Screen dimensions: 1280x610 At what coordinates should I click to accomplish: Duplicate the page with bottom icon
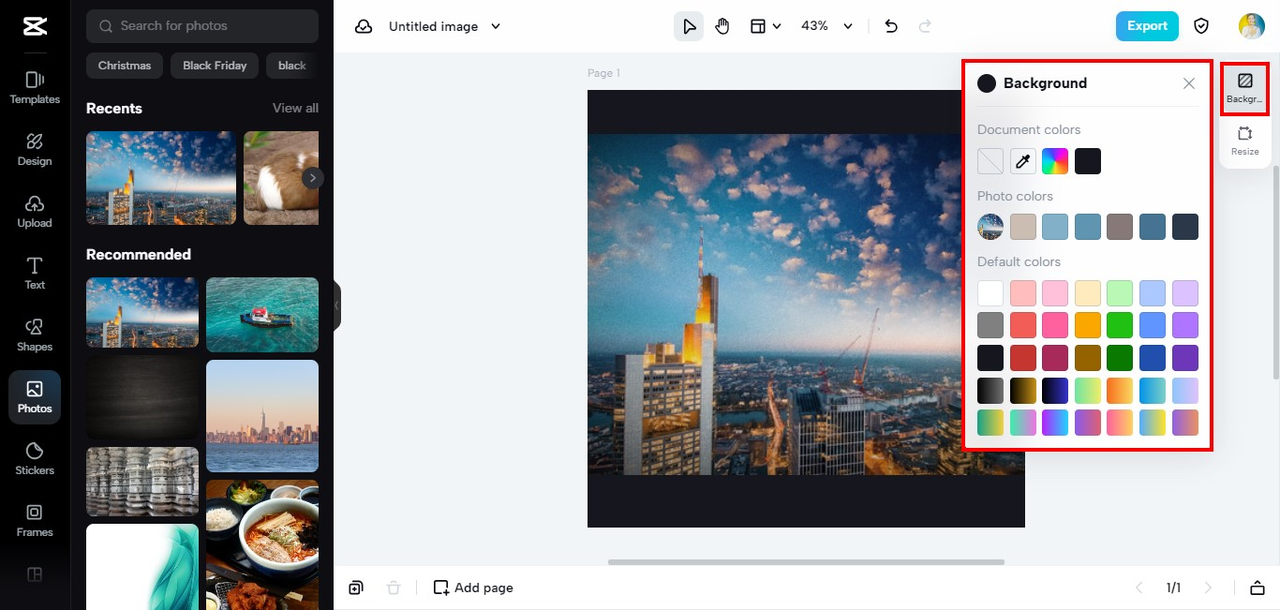coord(356,588)
